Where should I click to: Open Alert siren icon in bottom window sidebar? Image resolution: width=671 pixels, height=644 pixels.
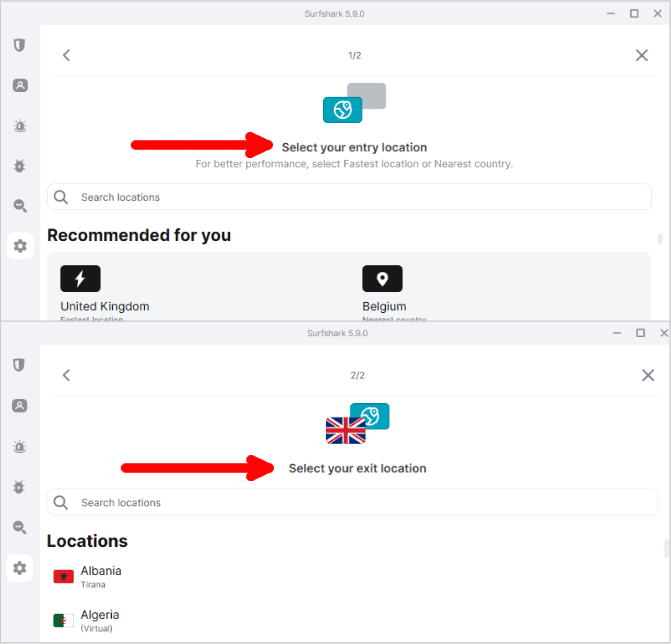point(20,447)
